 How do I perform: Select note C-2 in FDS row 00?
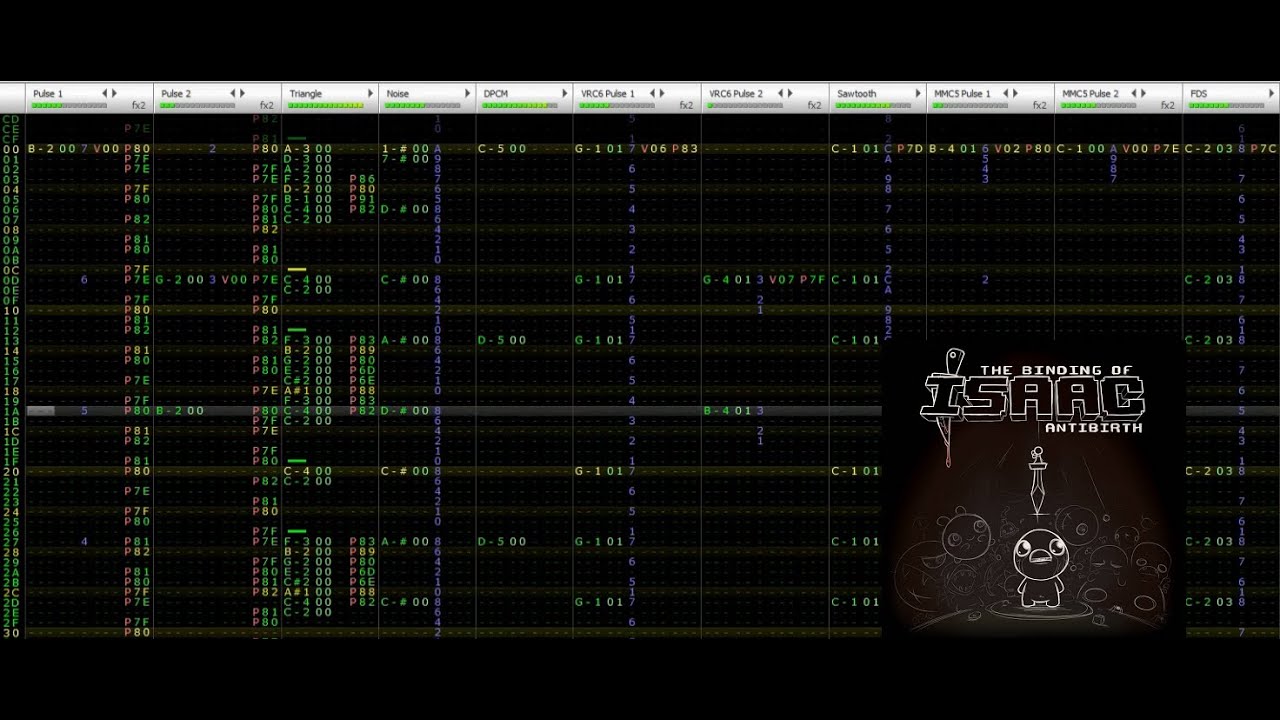(x=1196, y=149)
